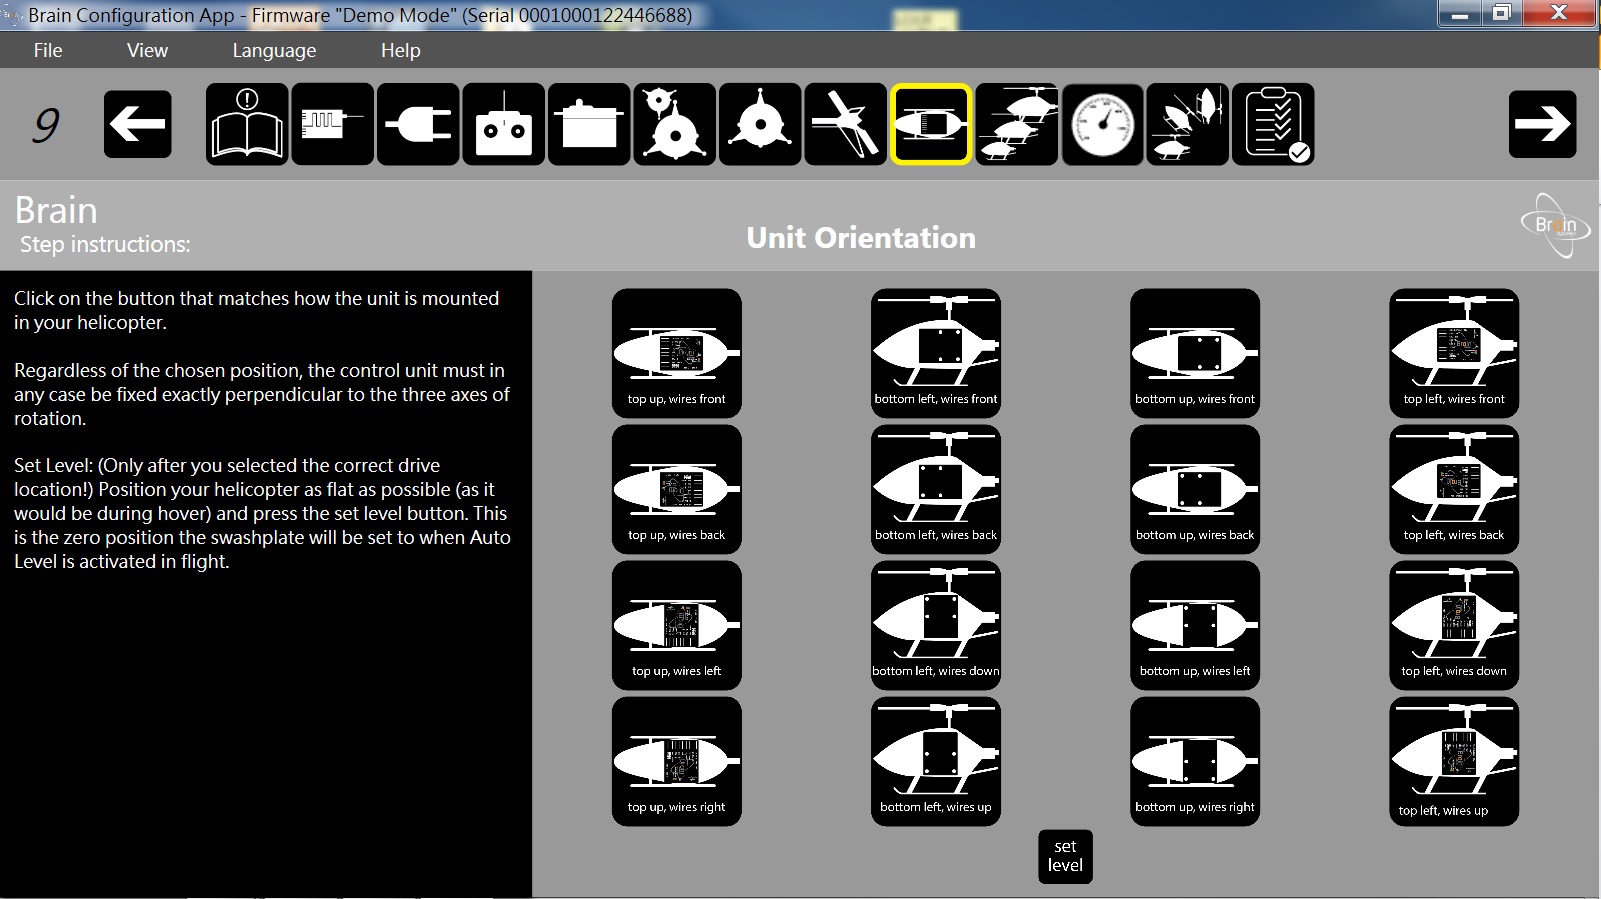Choose 'top up, wires right' orientation
This screenshot has width=1601, height=899.
point(677,761)
